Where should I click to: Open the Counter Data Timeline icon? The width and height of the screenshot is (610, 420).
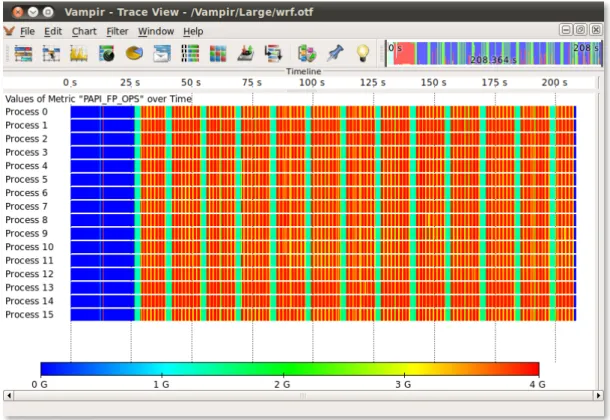point(79,53)
